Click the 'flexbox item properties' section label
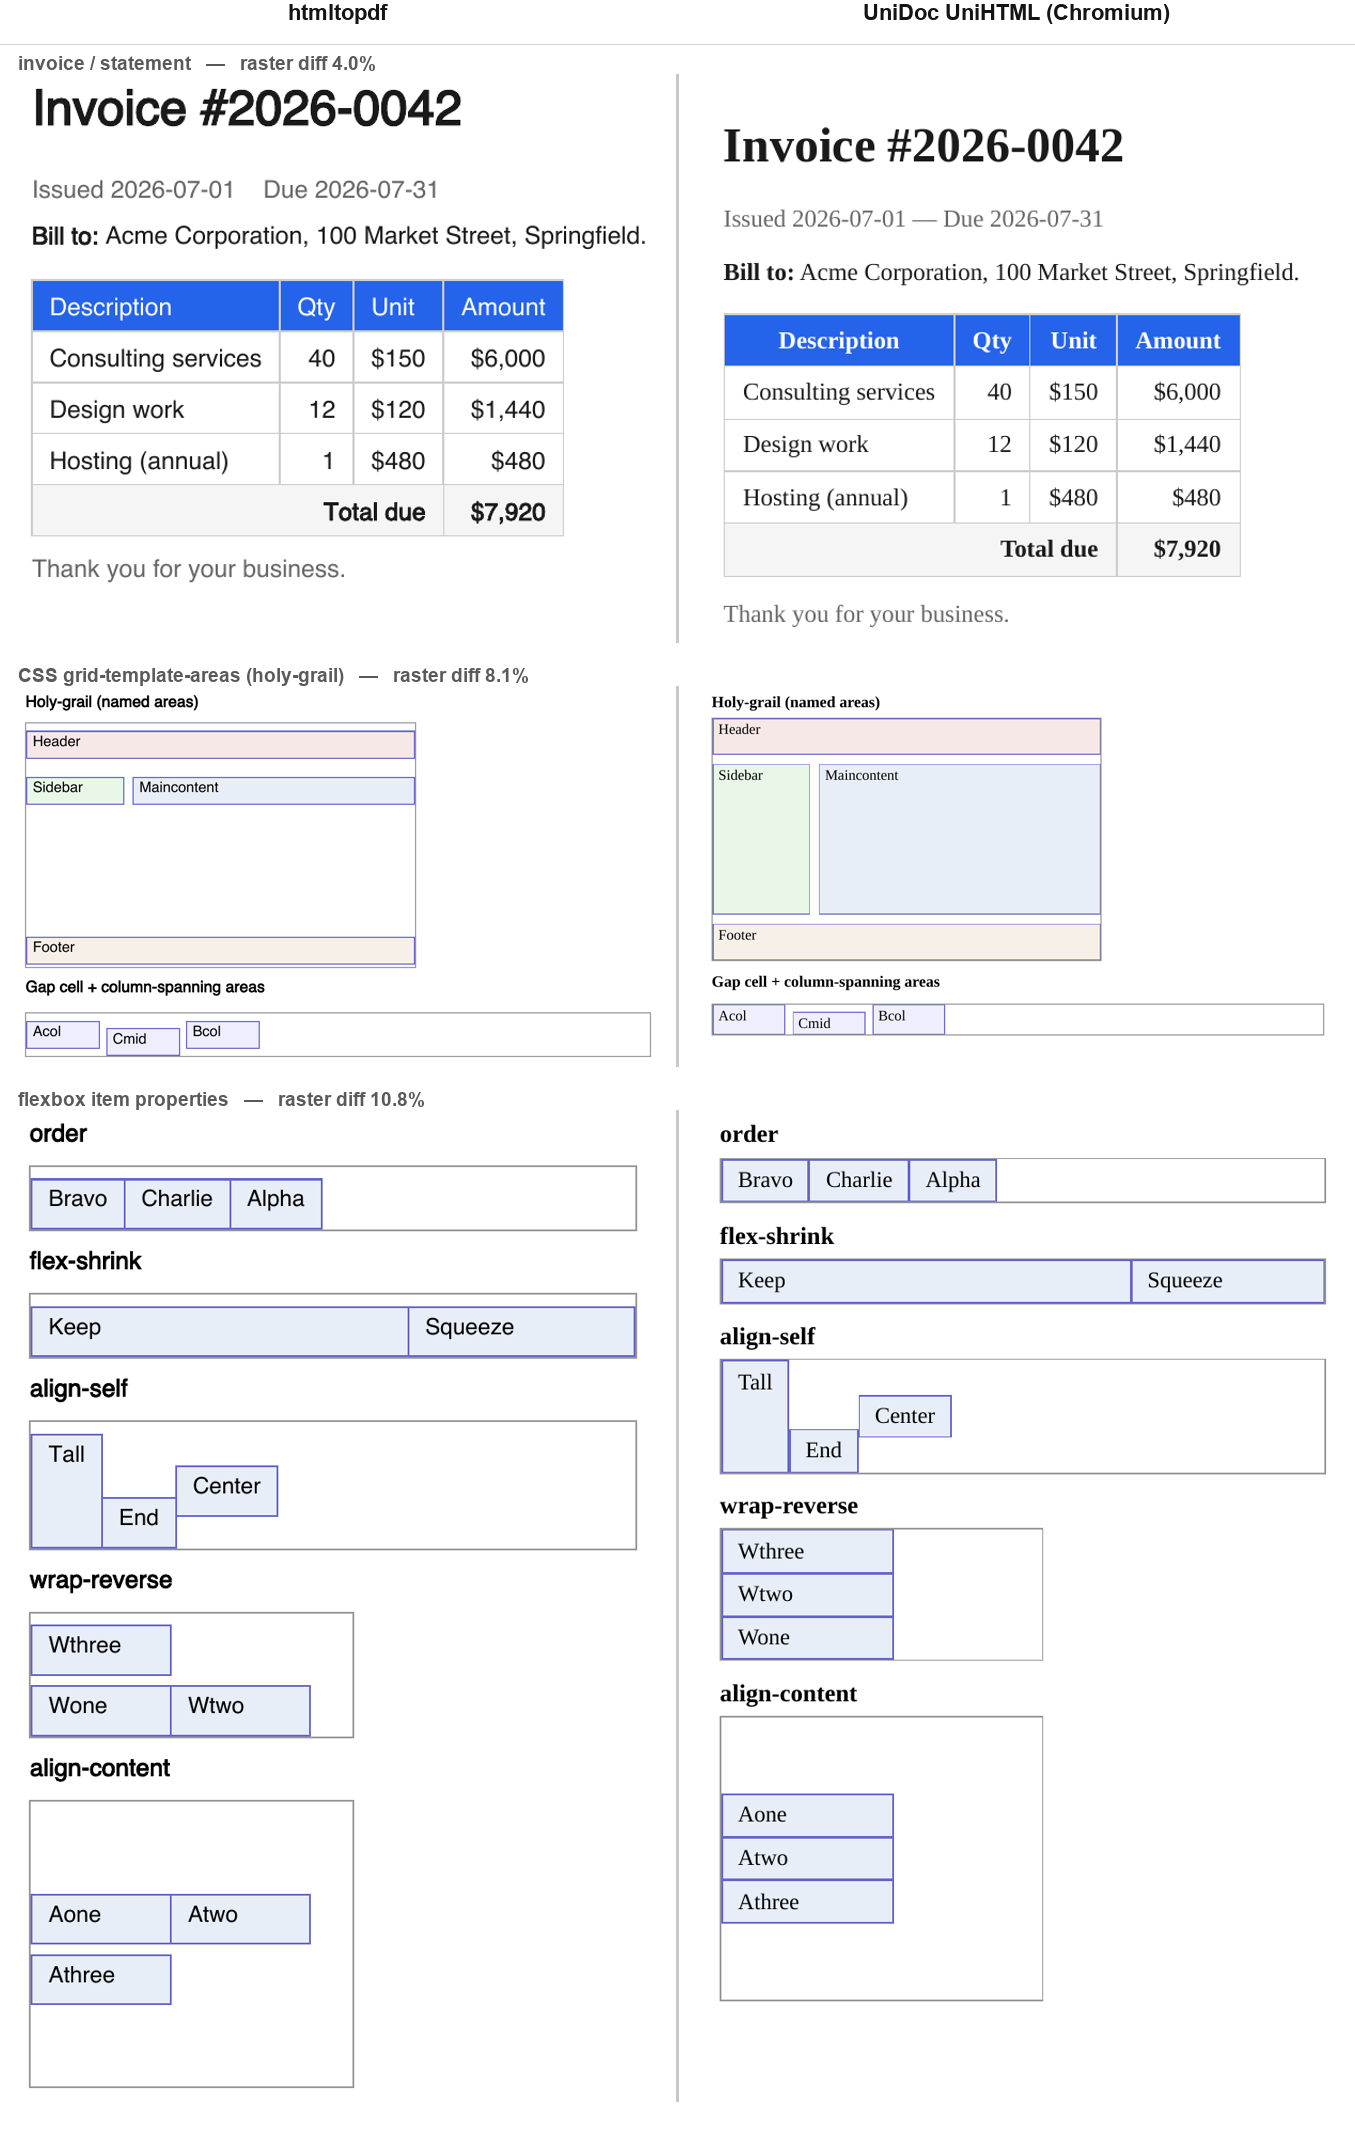This screenshot has height=2135, width=1355. (x=123, y=1099)
